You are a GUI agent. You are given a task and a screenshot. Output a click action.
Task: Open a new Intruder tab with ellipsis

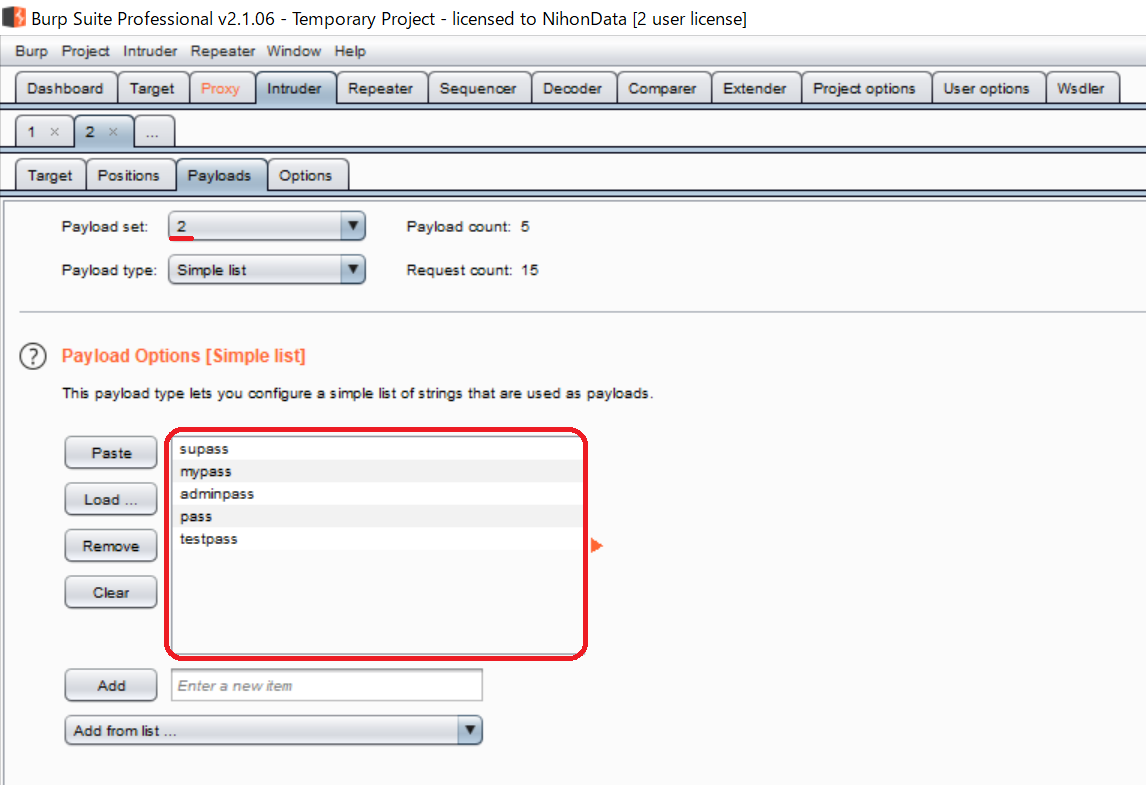153,132
